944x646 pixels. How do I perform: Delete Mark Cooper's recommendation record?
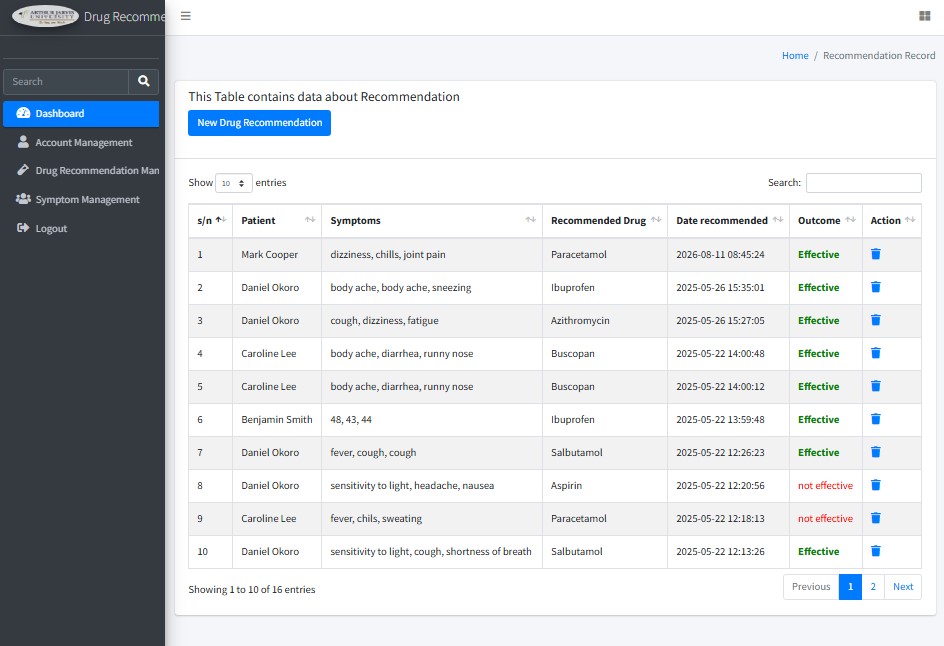[x=876, y=254]
